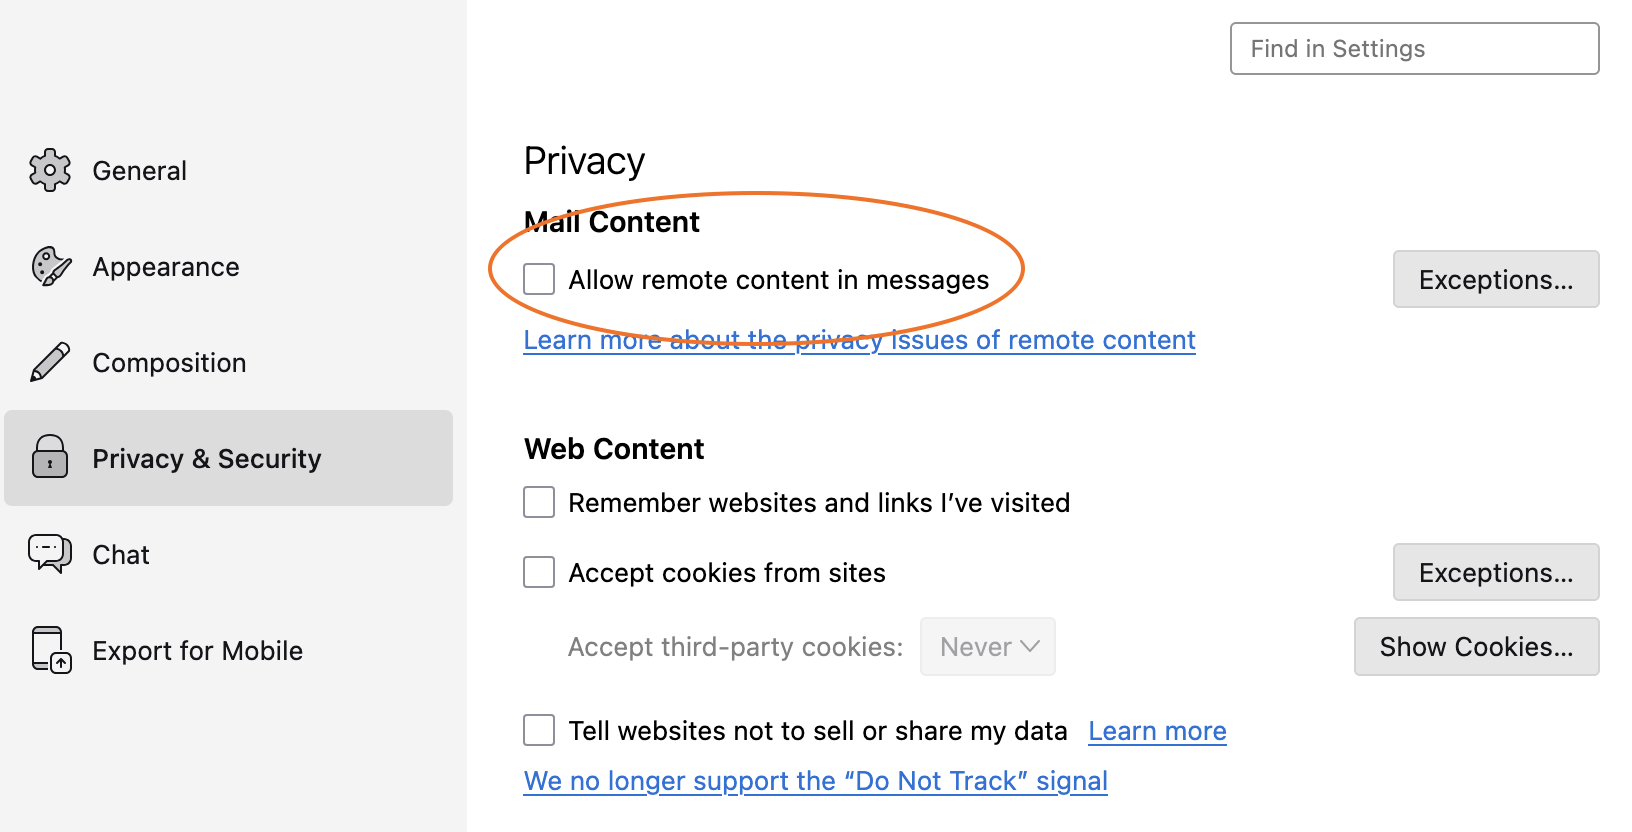Check Tell websites not to sell data
This screenshot has width=1632, height=832.
point(539,730)
